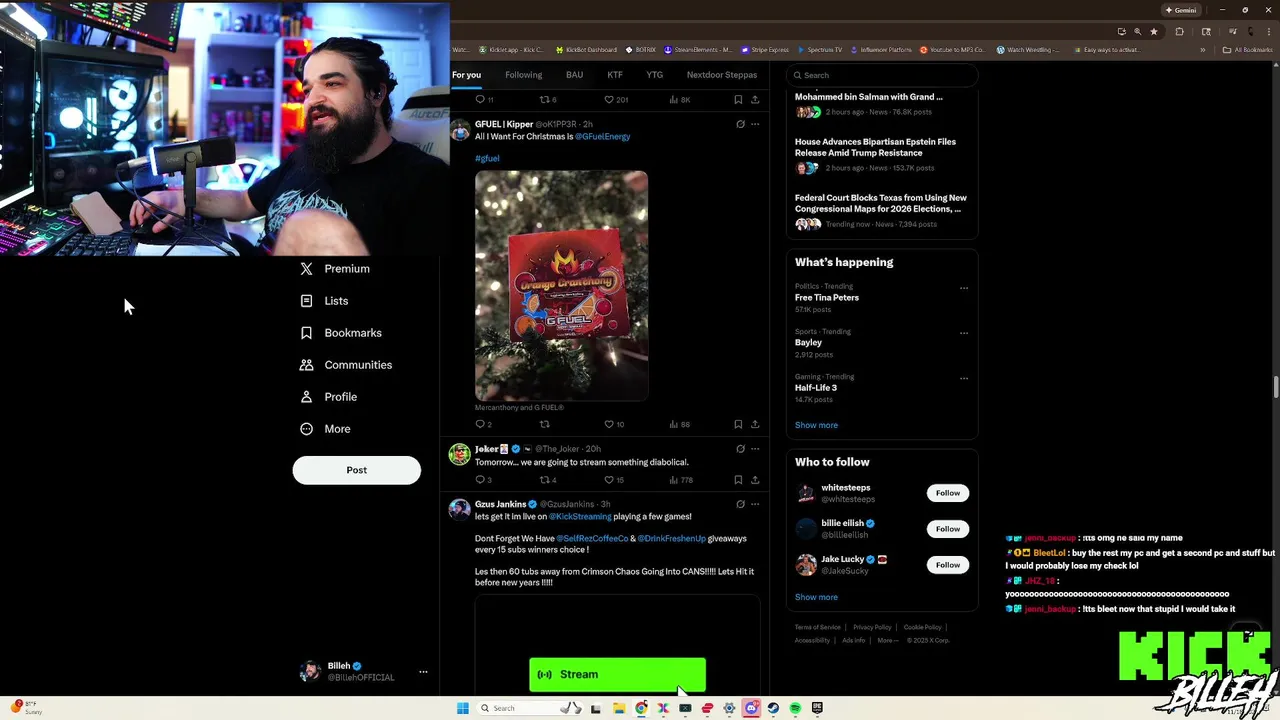Open Lists from the left sidebar
This screenshot has width=1280, height=720.
(x=324, y=301)
